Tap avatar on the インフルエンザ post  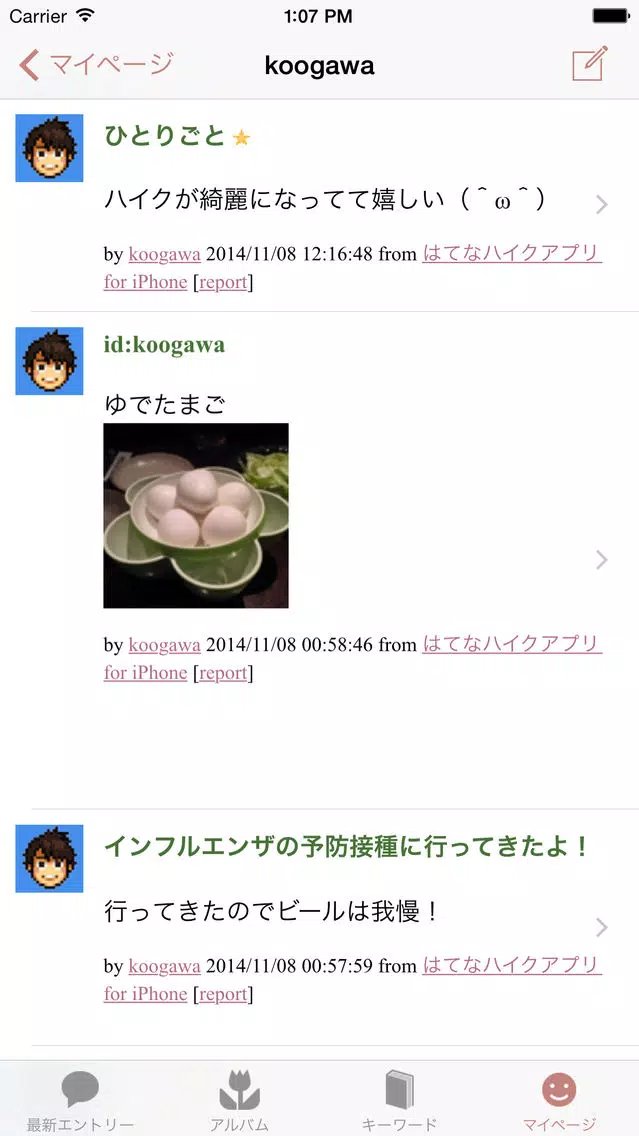[x=49, y=859]
